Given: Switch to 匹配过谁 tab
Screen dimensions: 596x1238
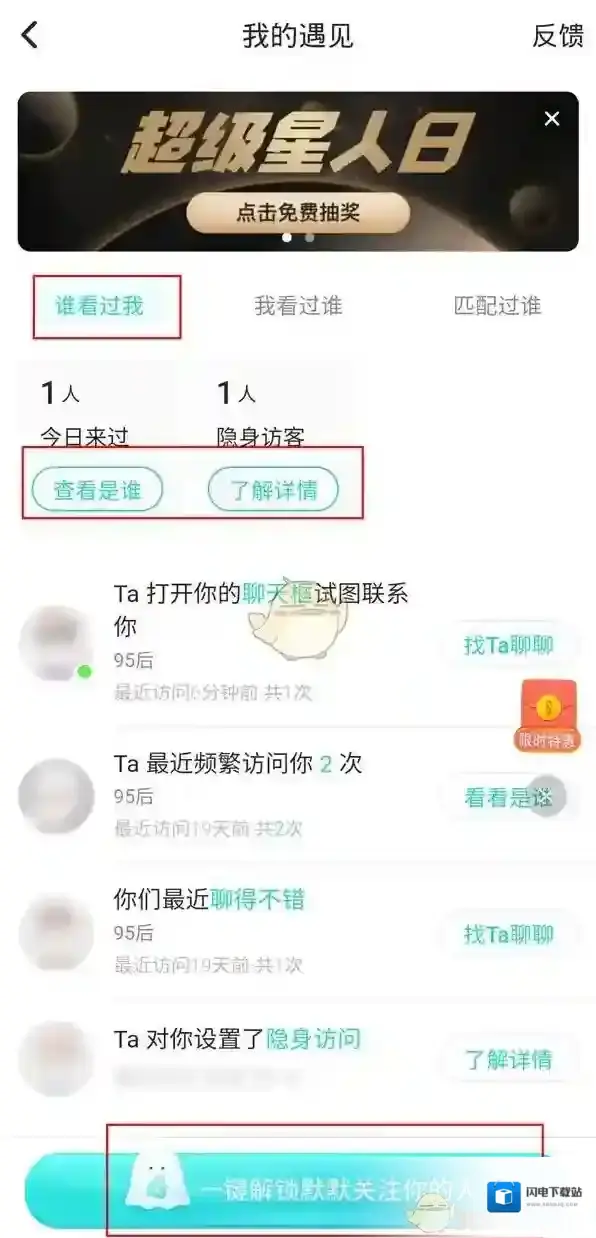Looking at the screenshot, I should pyautogui.click(x=497, y=306).
